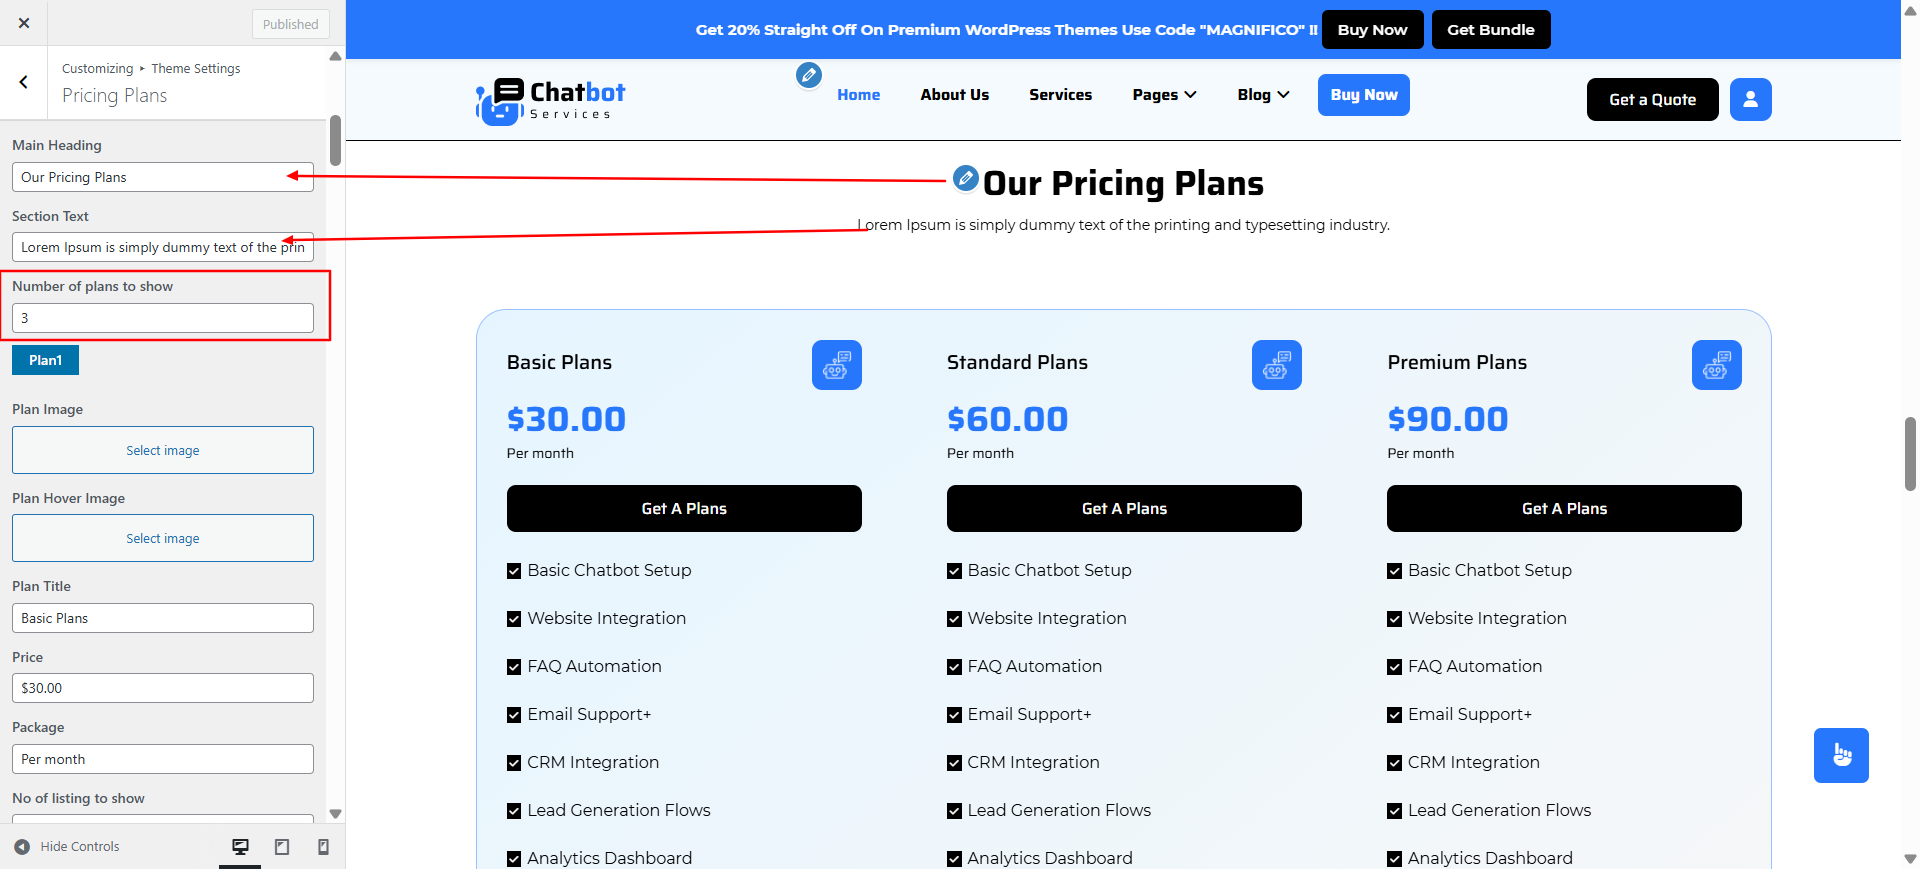Close the Customizer with the X icon

click(x=24, y=23)
